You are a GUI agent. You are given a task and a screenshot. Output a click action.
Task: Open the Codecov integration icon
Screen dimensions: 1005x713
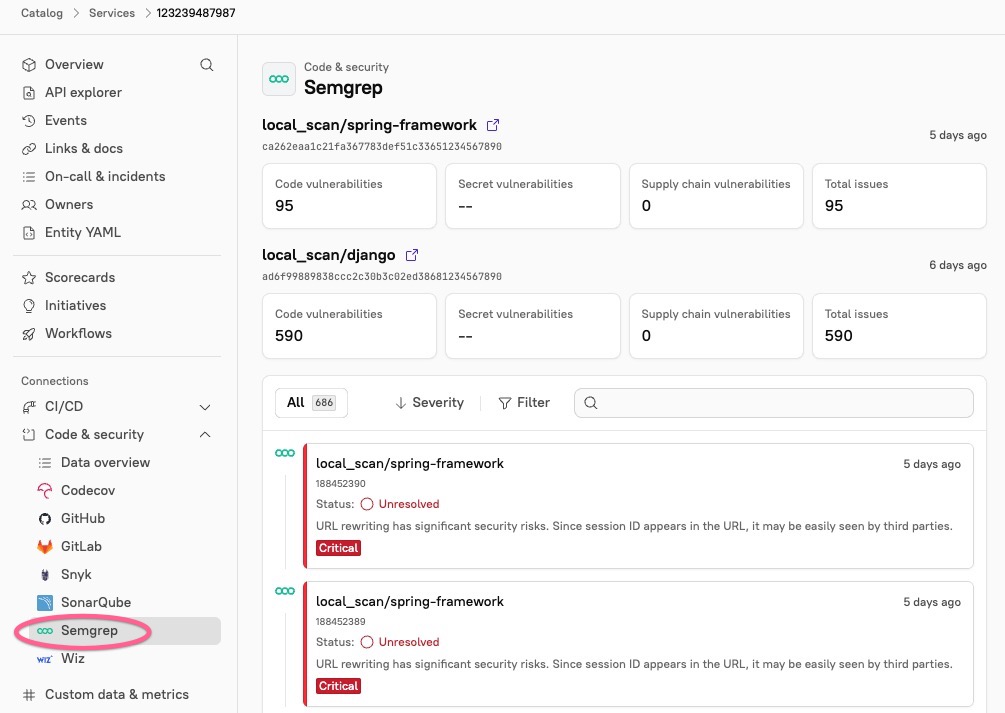pyautogui.click(x=46, y=490)
